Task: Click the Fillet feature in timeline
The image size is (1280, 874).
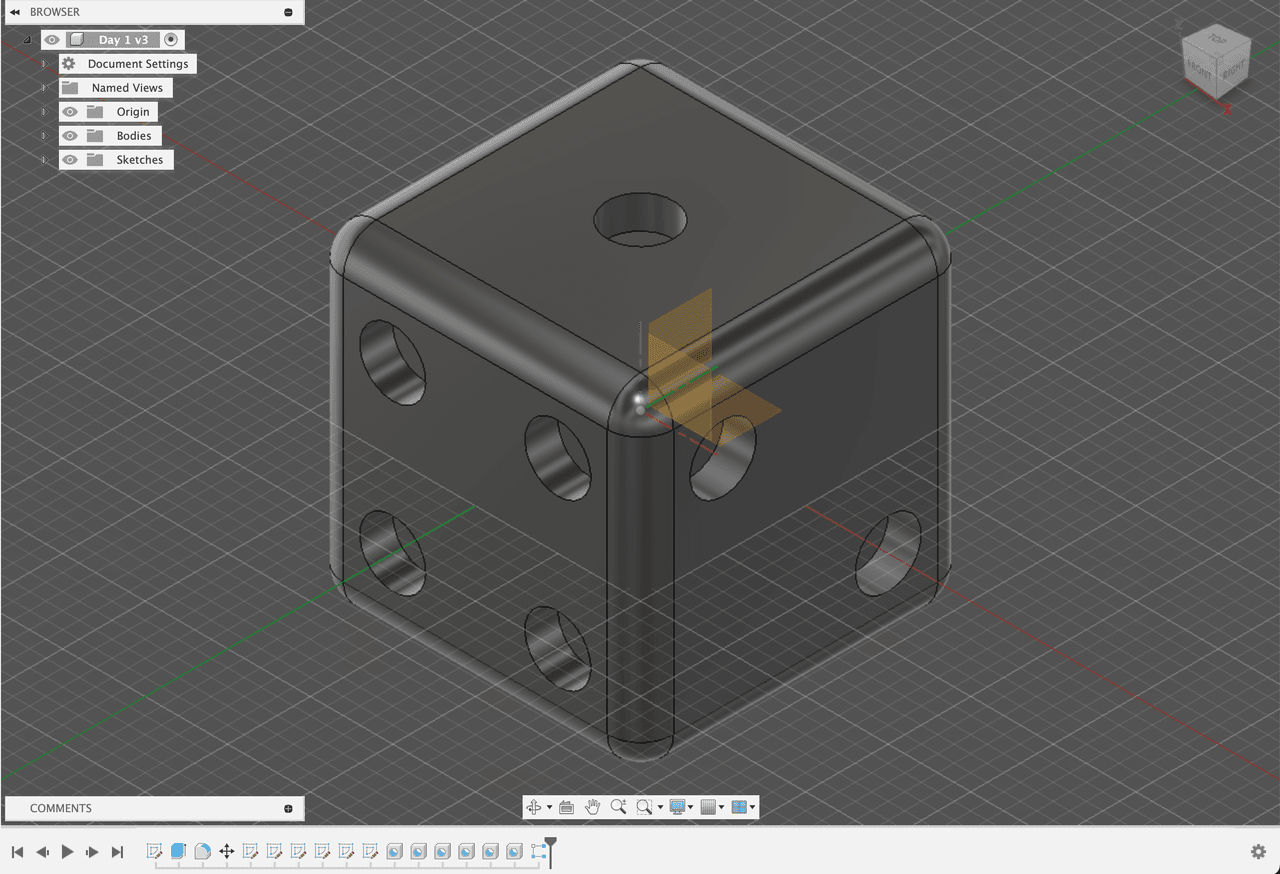Action: pyautogui.click(x=202, y=851)
